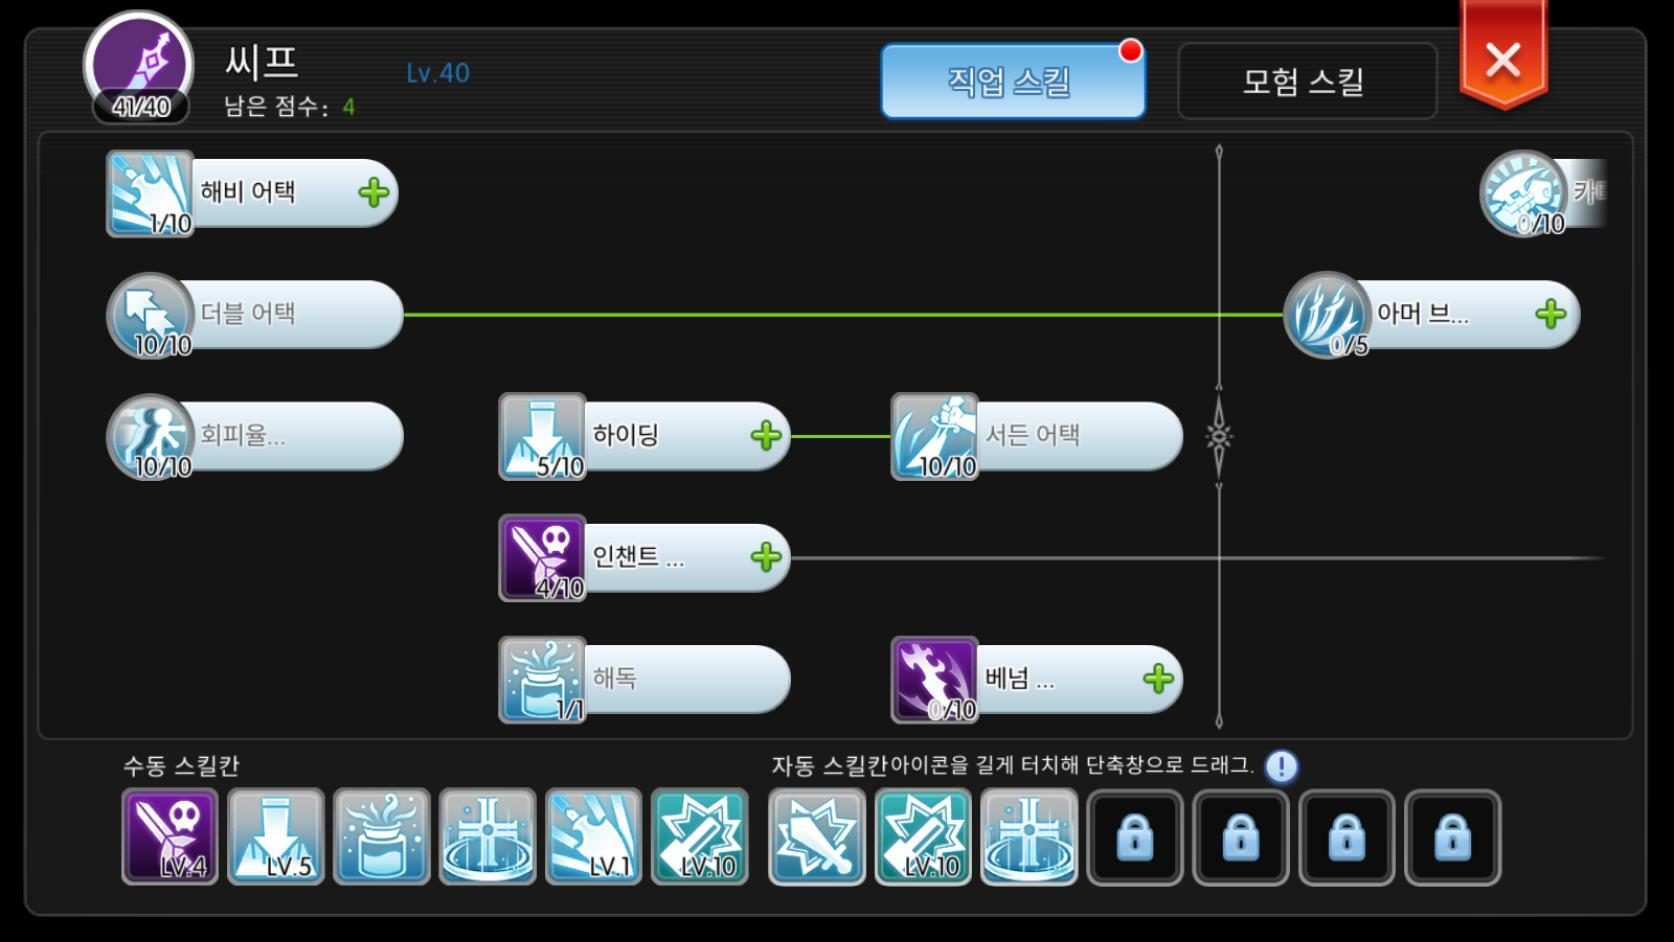Select the 해독 potion skill icon
The width and height of the screenshot is (1674, 942).
[x=542, y=679]
